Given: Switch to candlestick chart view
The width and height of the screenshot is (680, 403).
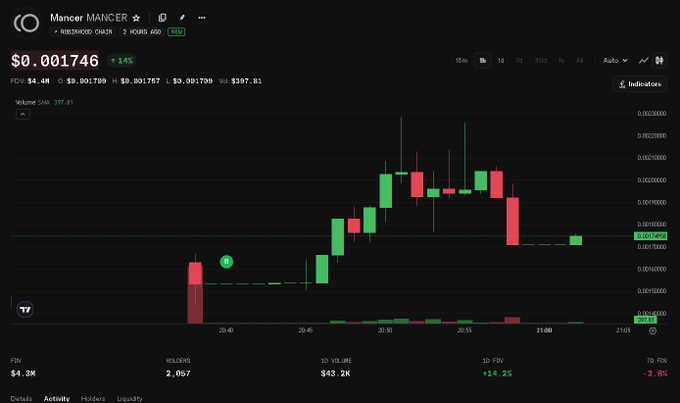Looking at the screenshot, I should click(x=659, y=60).
